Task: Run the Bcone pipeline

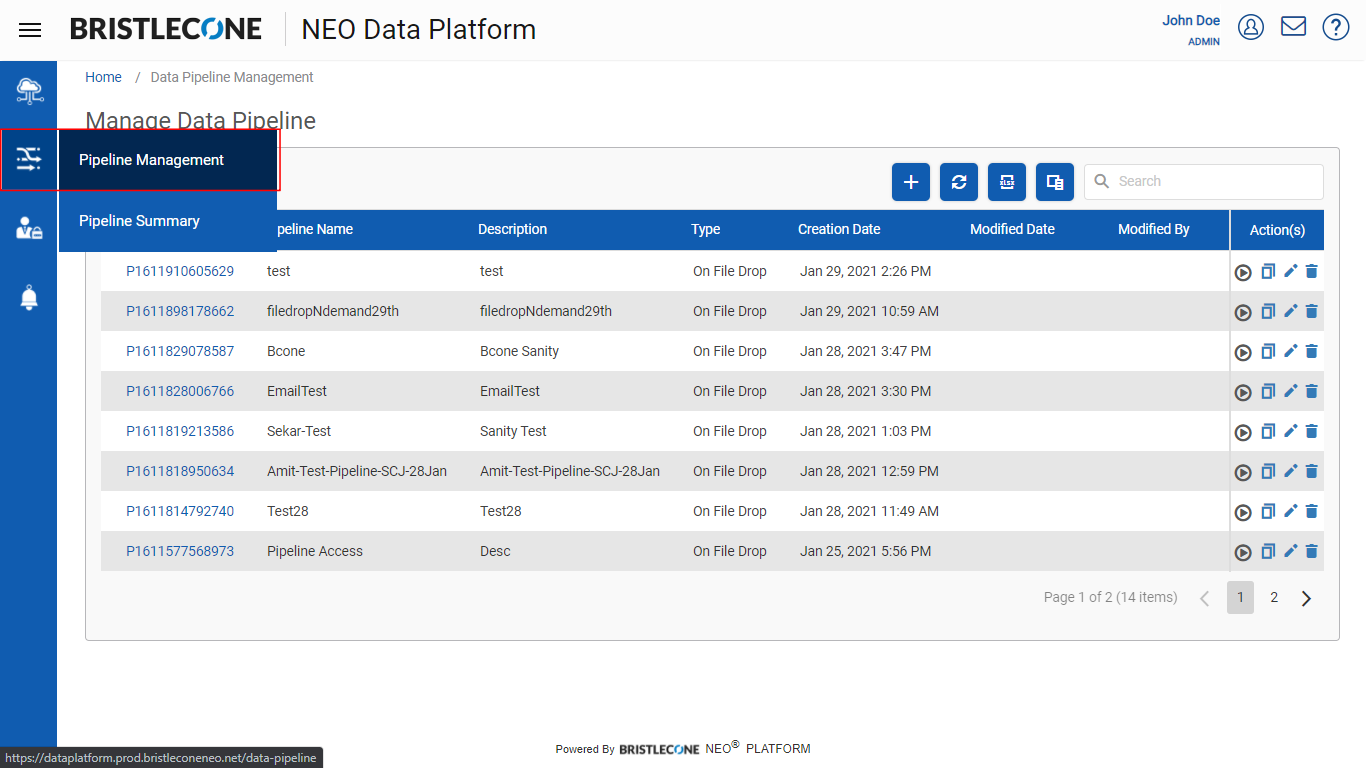Action: (1243, 352)
